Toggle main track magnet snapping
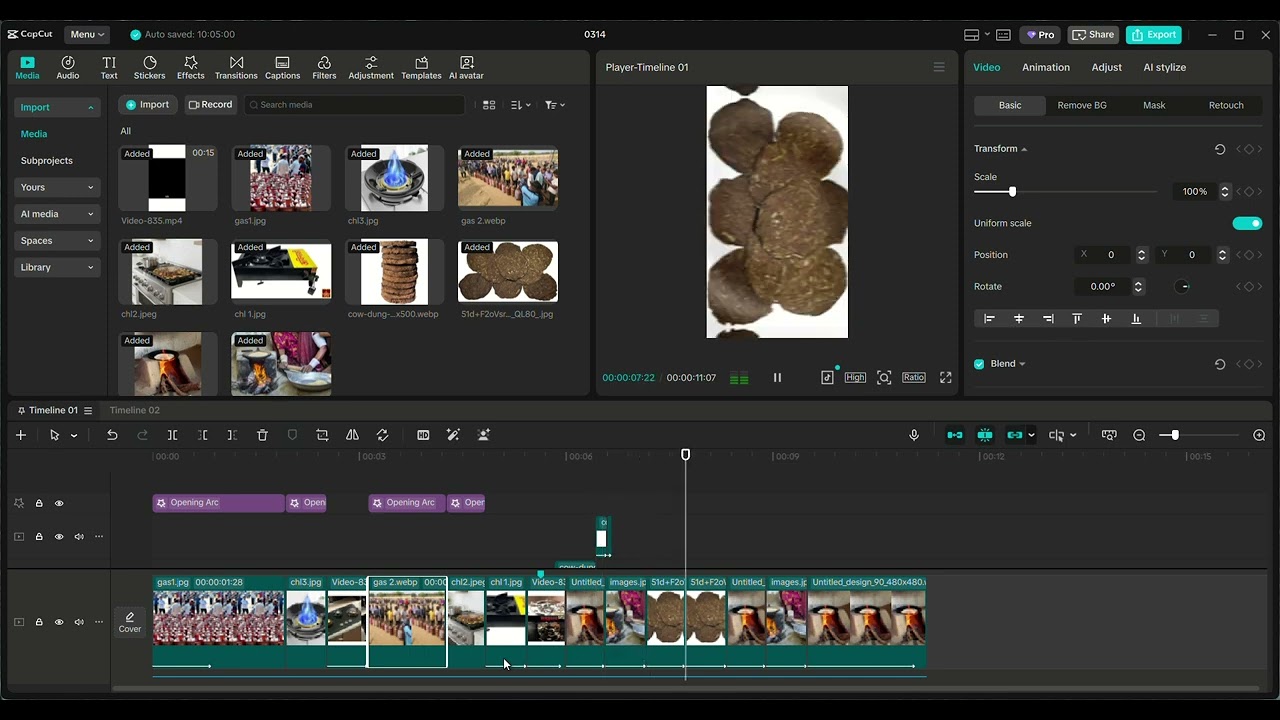The height and width of the screenshot is (720, 1280). (955, 435)
